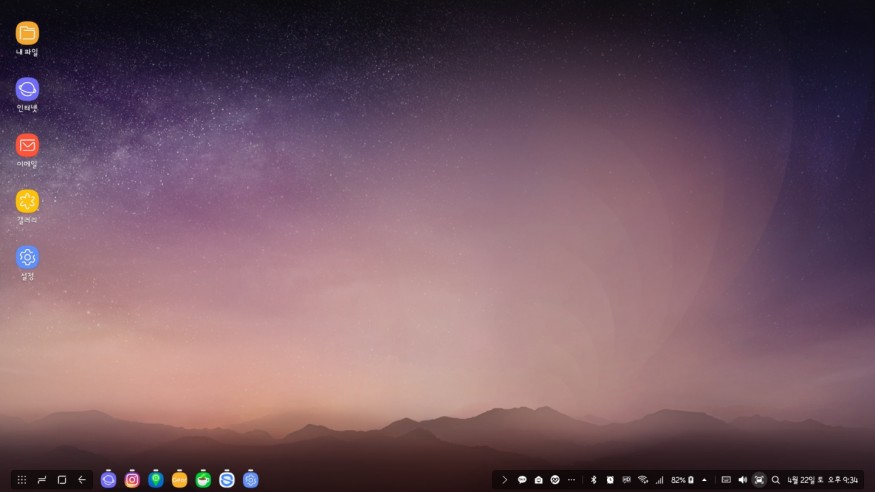Open the green coffee cup app in taskbar
Screen dimensions: 875x492
[204, 480]
